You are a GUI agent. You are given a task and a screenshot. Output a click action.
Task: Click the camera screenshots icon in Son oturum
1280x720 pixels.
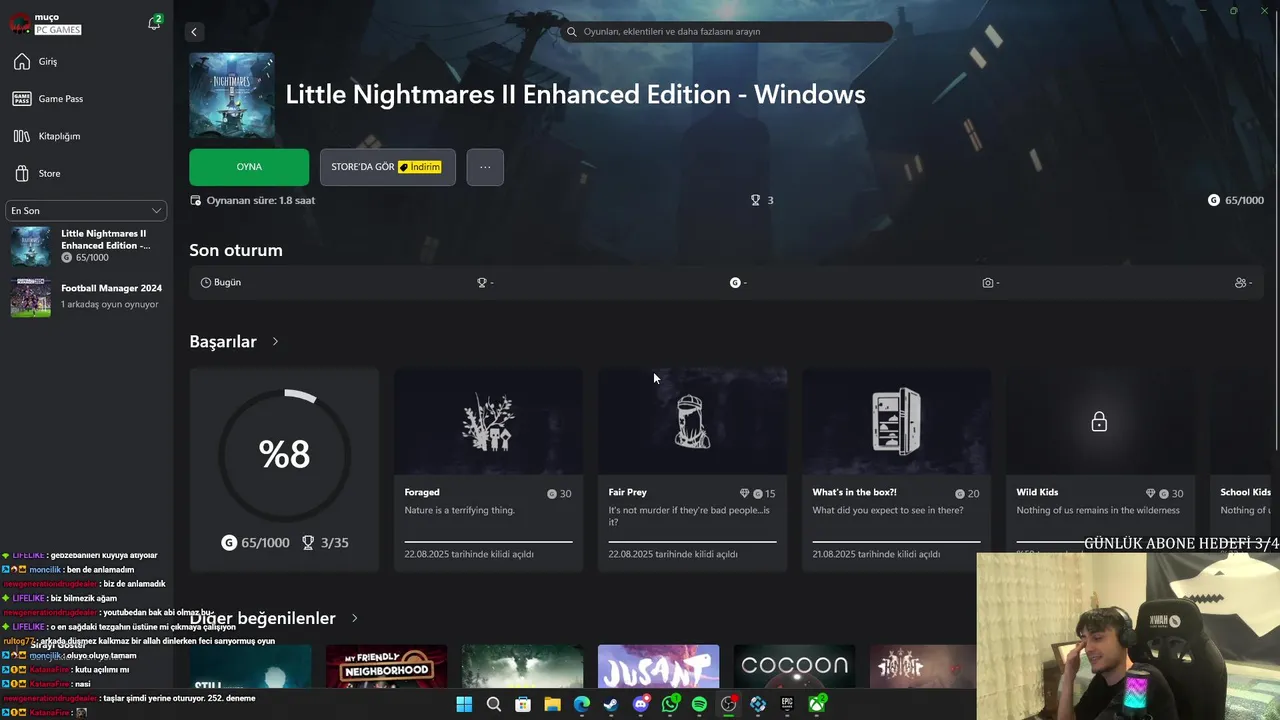click(x=988, y=283)
